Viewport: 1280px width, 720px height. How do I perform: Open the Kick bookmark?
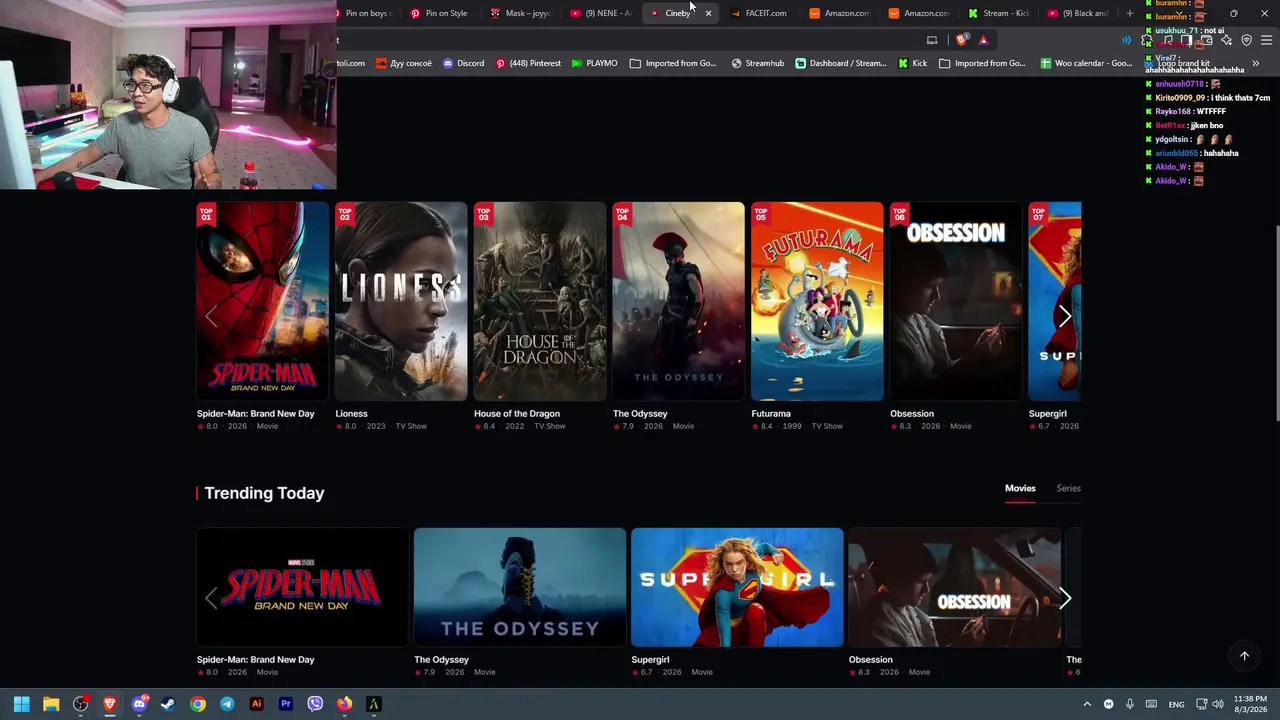point(912,63)
